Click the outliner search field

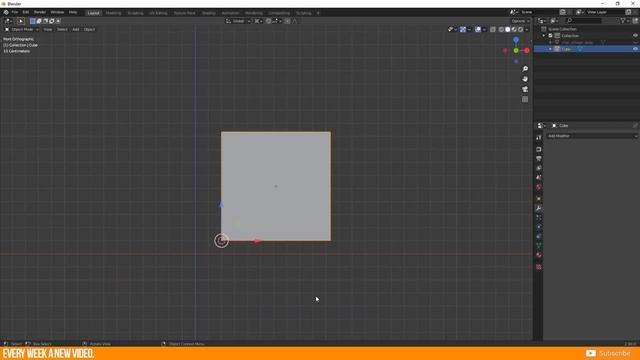tap(584, 20)
